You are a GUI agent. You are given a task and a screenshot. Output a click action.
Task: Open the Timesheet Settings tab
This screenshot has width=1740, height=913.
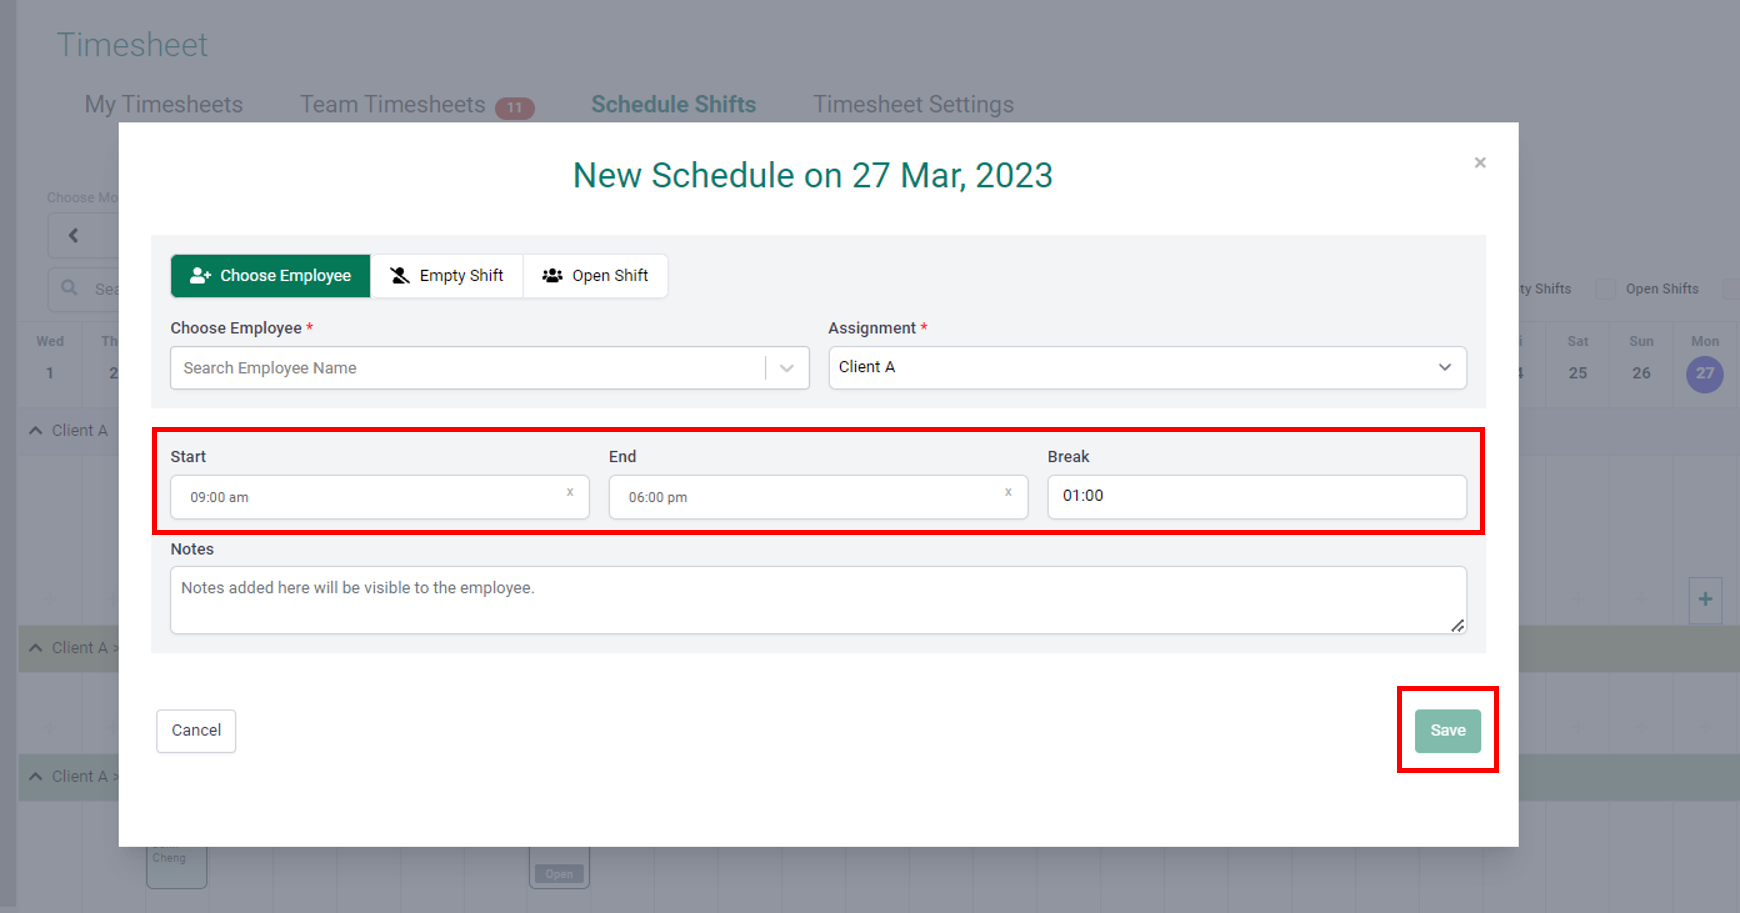(x=913, y=105)
